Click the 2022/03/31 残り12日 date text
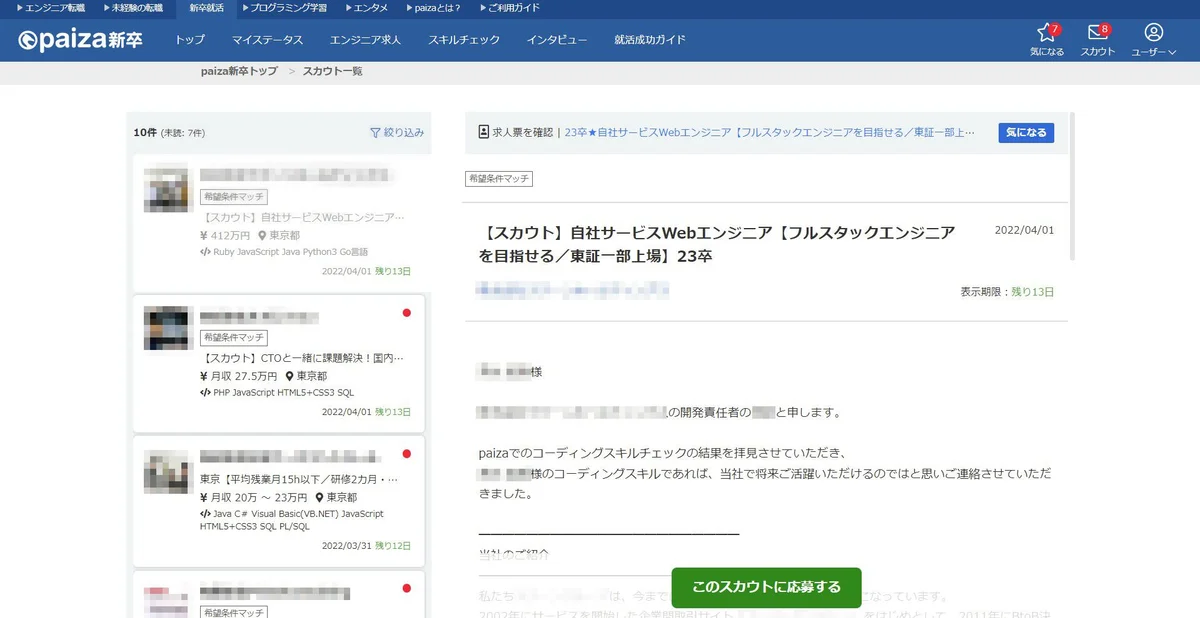1200x618 pixels. pos(366,546)
